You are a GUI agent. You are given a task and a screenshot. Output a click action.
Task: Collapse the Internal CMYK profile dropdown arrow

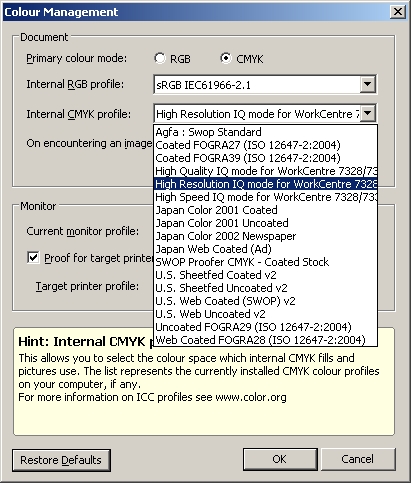(x=367, y=114)
